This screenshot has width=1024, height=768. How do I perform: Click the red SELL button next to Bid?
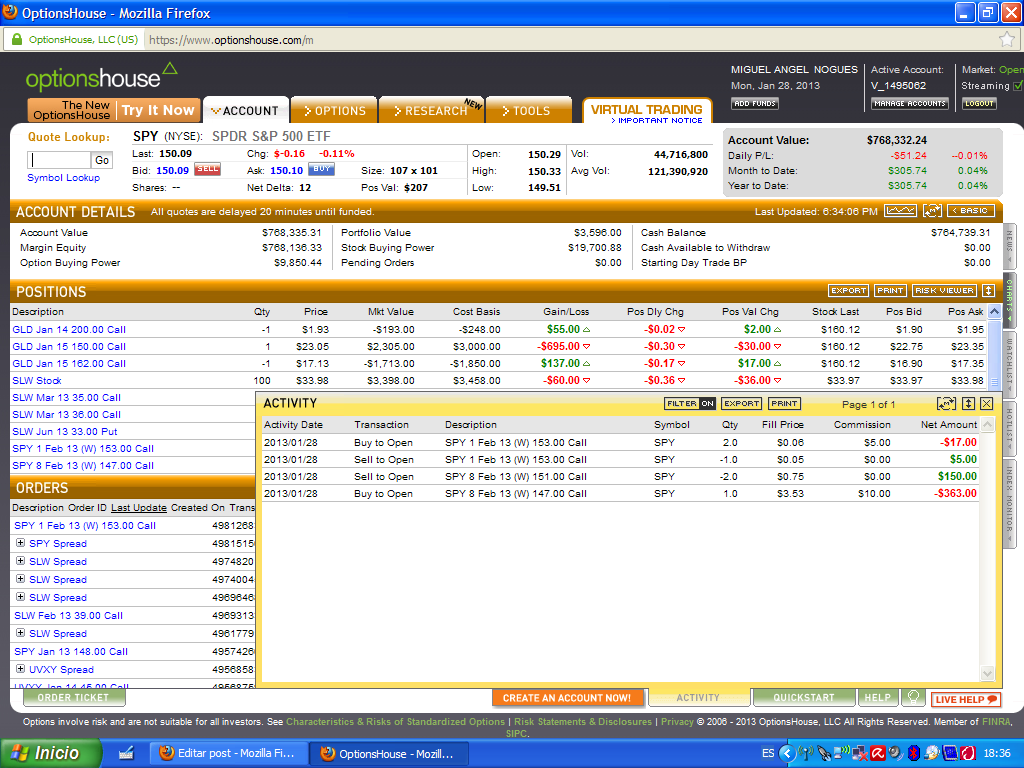click(208, 169)
